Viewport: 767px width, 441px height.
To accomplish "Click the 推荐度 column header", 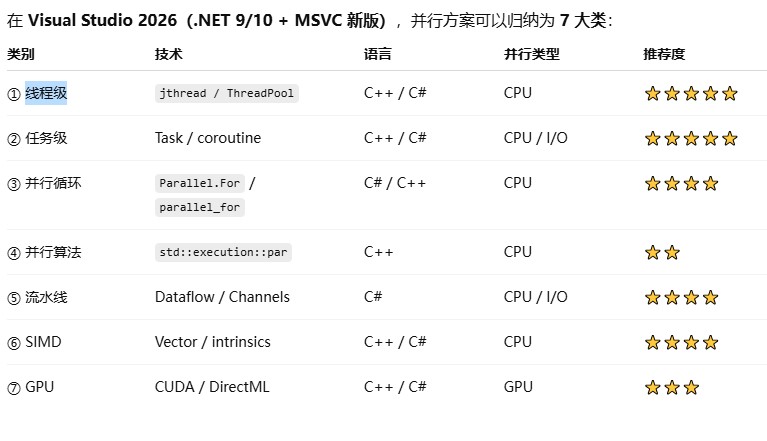I will coord(664,54).
